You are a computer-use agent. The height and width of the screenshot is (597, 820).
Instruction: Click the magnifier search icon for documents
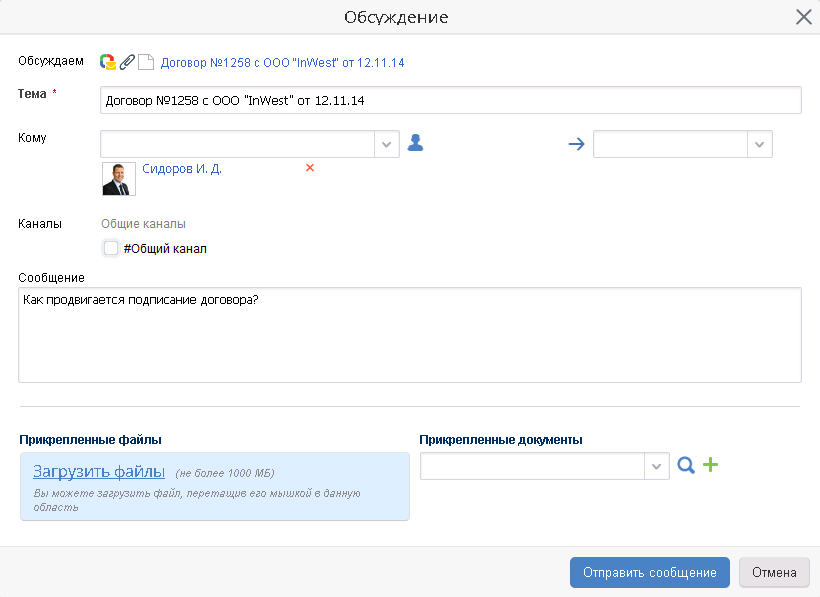[685, 465]
